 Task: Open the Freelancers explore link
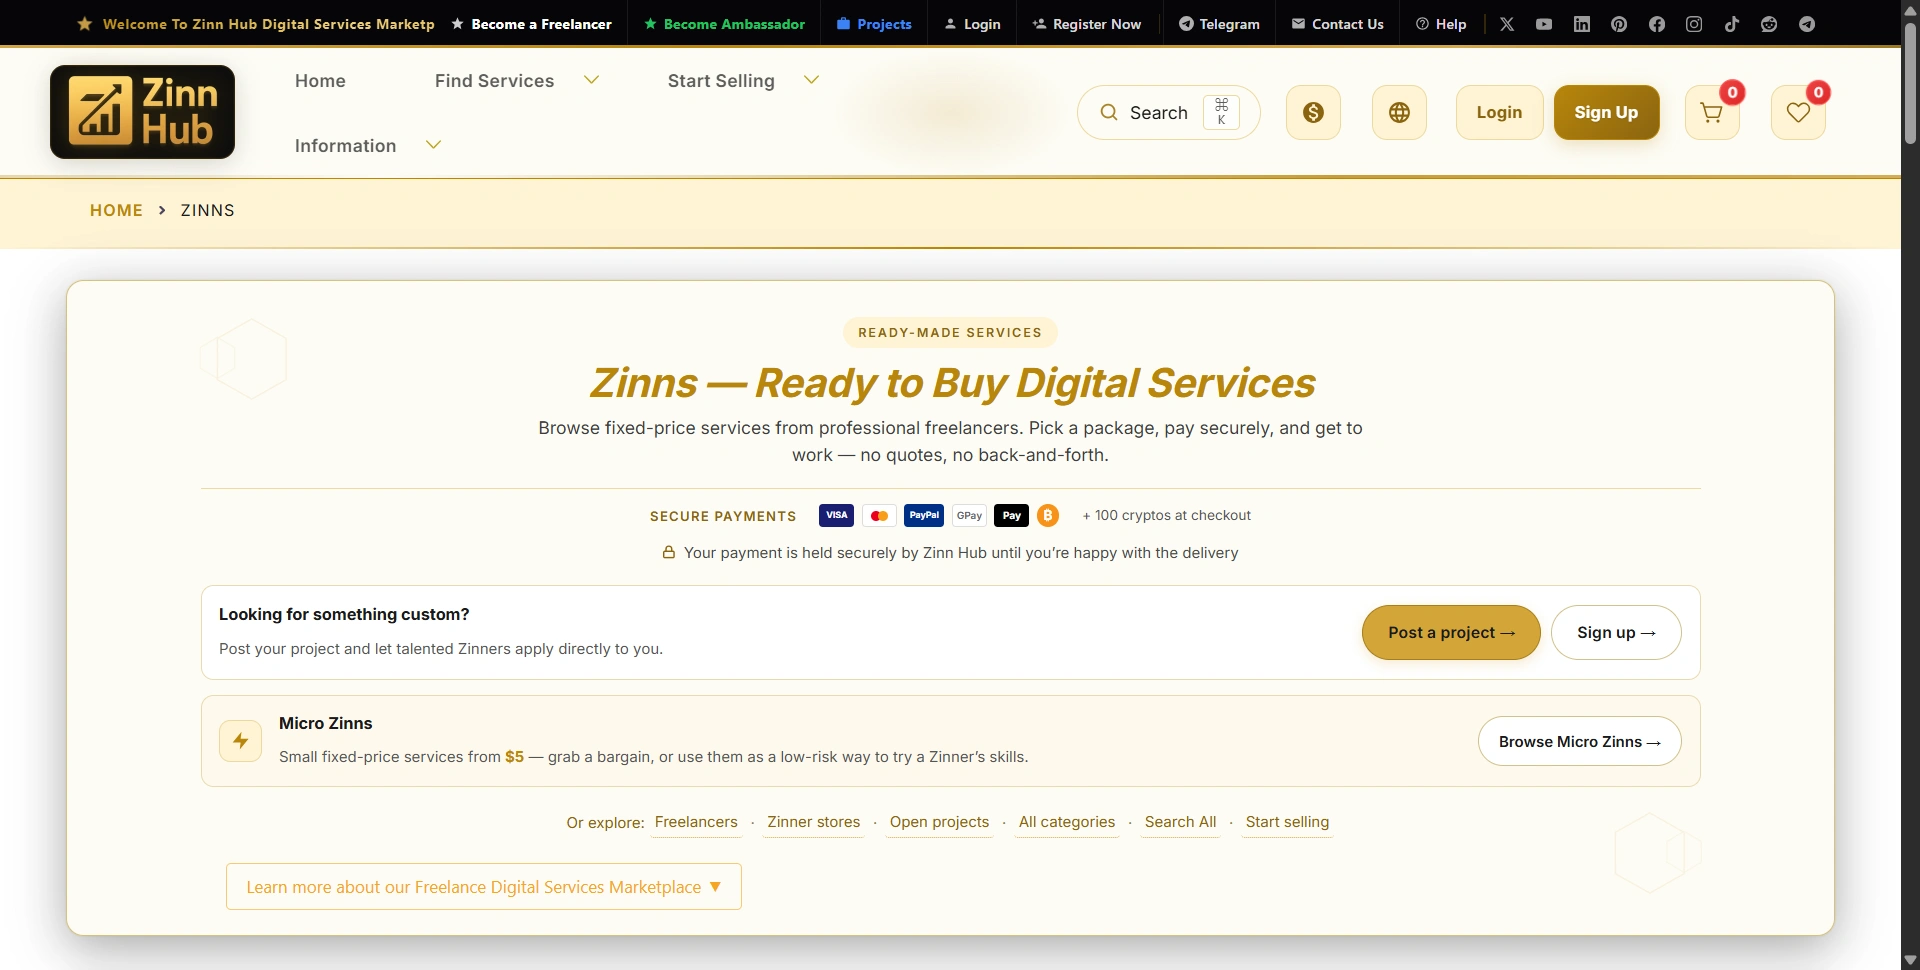(x=696, y=822)
